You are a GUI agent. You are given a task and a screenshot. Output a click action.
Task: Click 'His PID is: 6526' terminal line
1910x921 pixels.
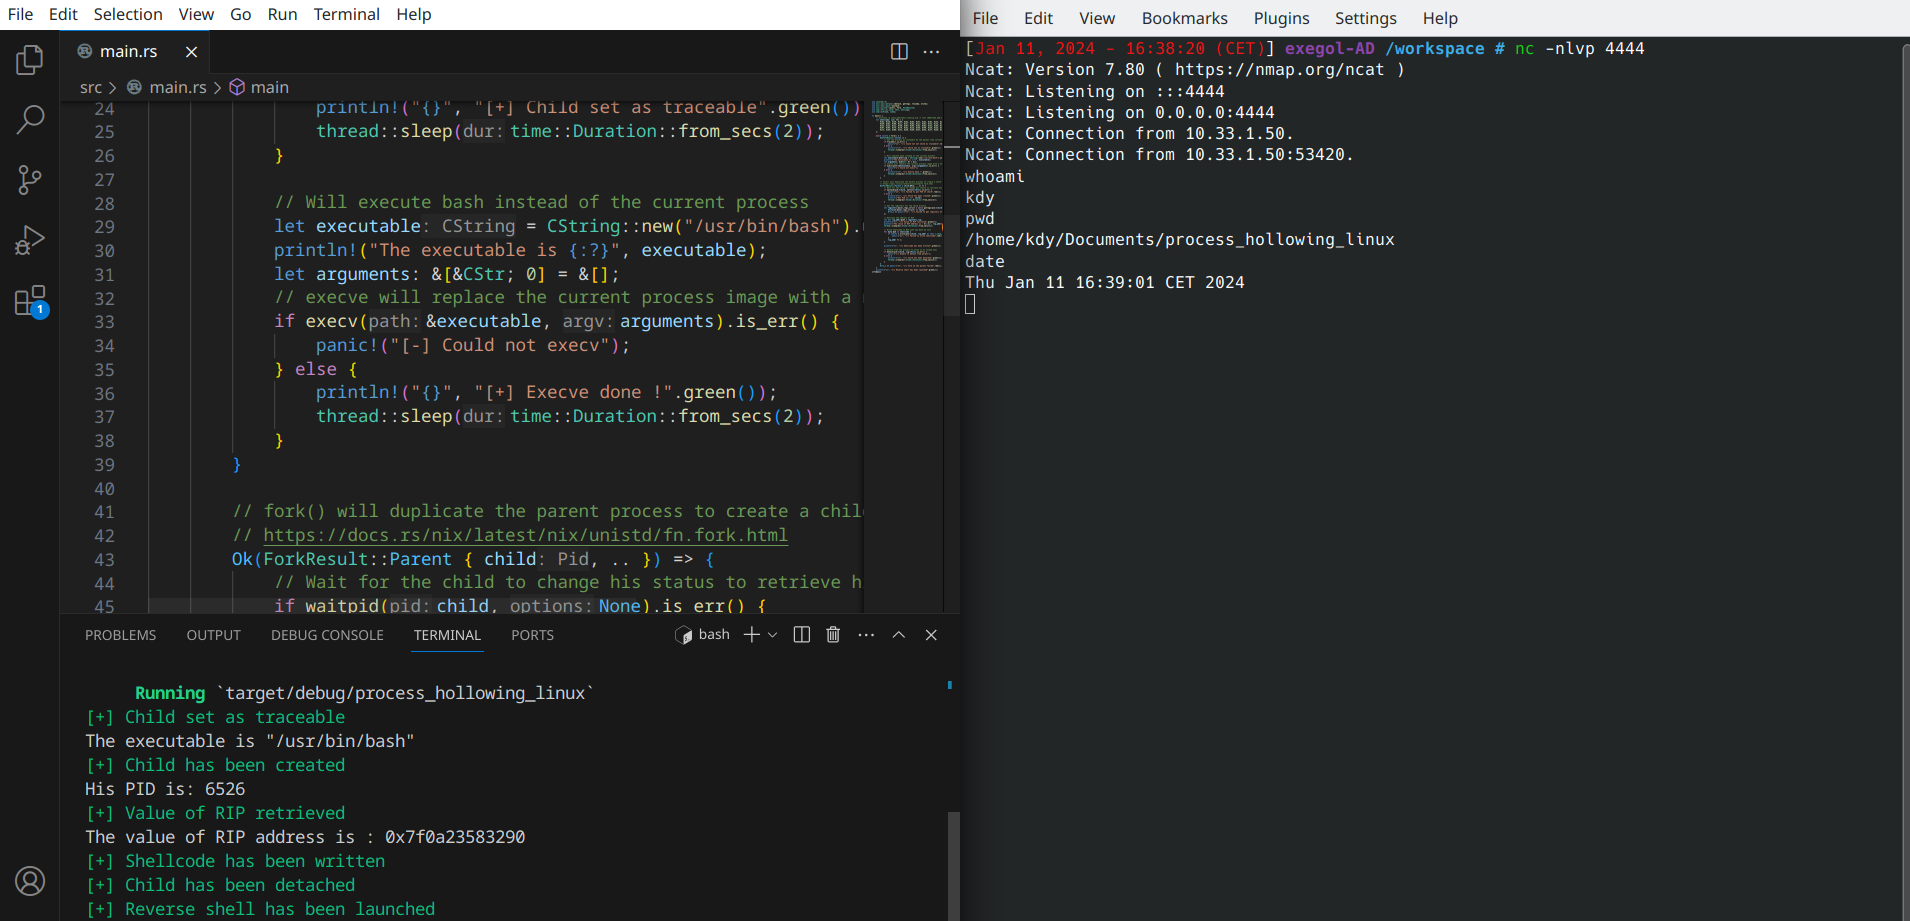tap(165, 789)
